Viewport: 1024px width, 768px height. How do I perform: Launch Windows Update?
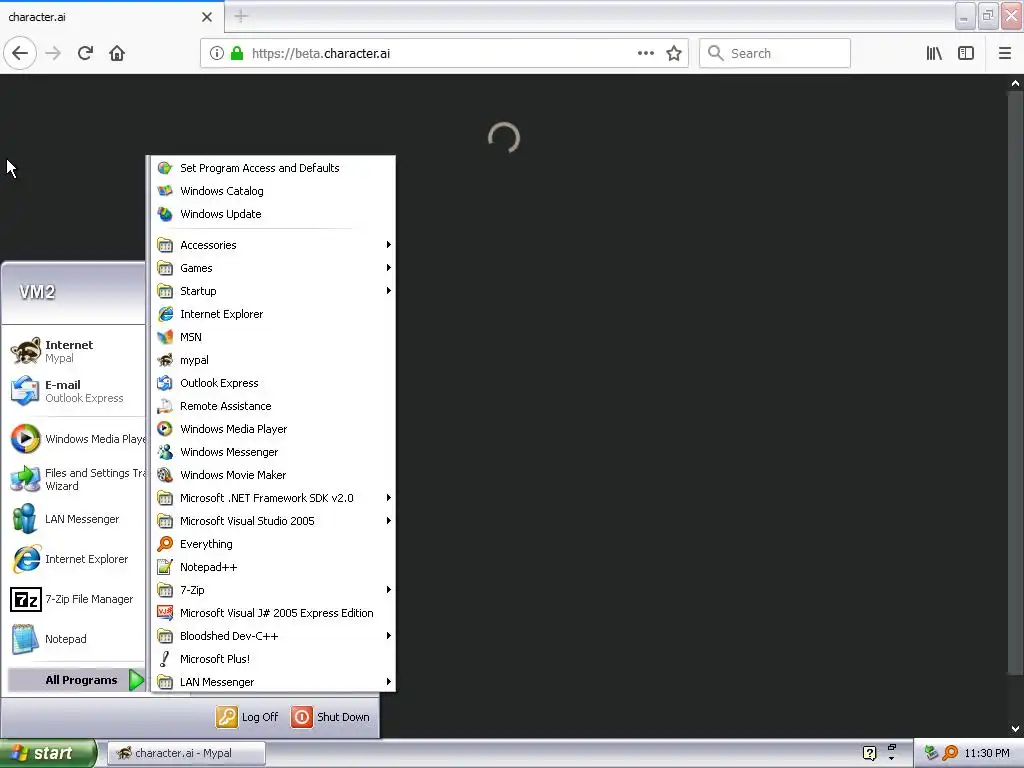(273, 214)
